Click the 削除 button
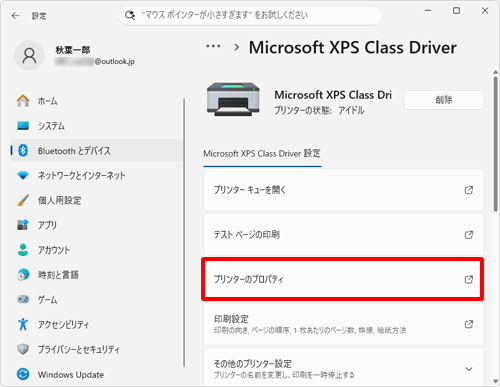The height and width of the screenshot is (387, 500). point(444,100)
